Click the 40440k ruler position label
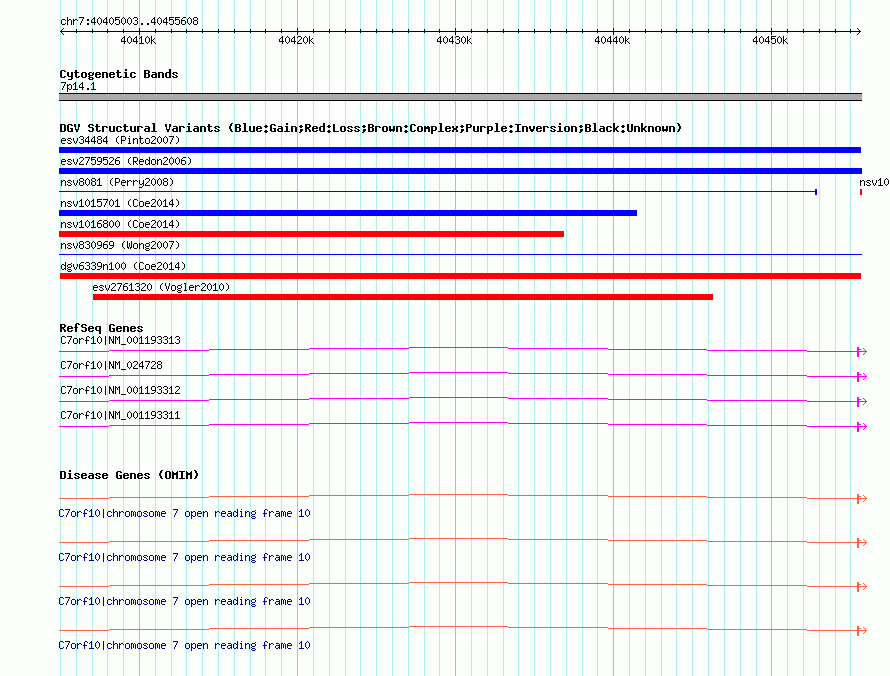This screenshot has width=890, height=676. (x=612, y=40)
